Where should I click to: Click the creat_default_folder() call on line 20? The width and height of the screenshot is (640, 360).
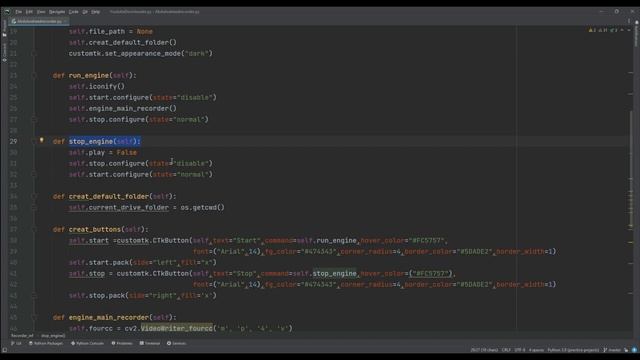click(133, 42)
